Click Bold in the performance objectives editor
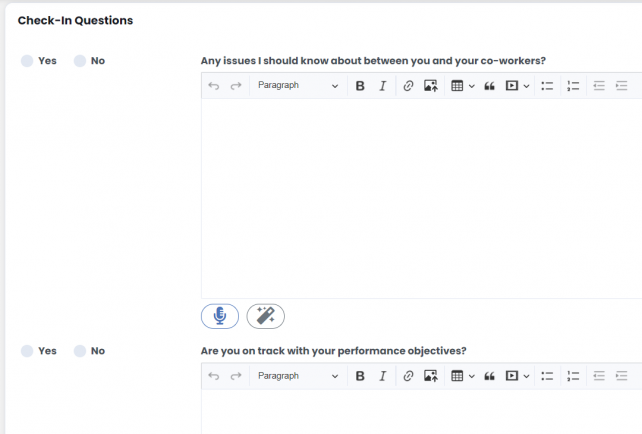This screenshot has height=434, width=642. pyautogui.click(x=360, y=376)
